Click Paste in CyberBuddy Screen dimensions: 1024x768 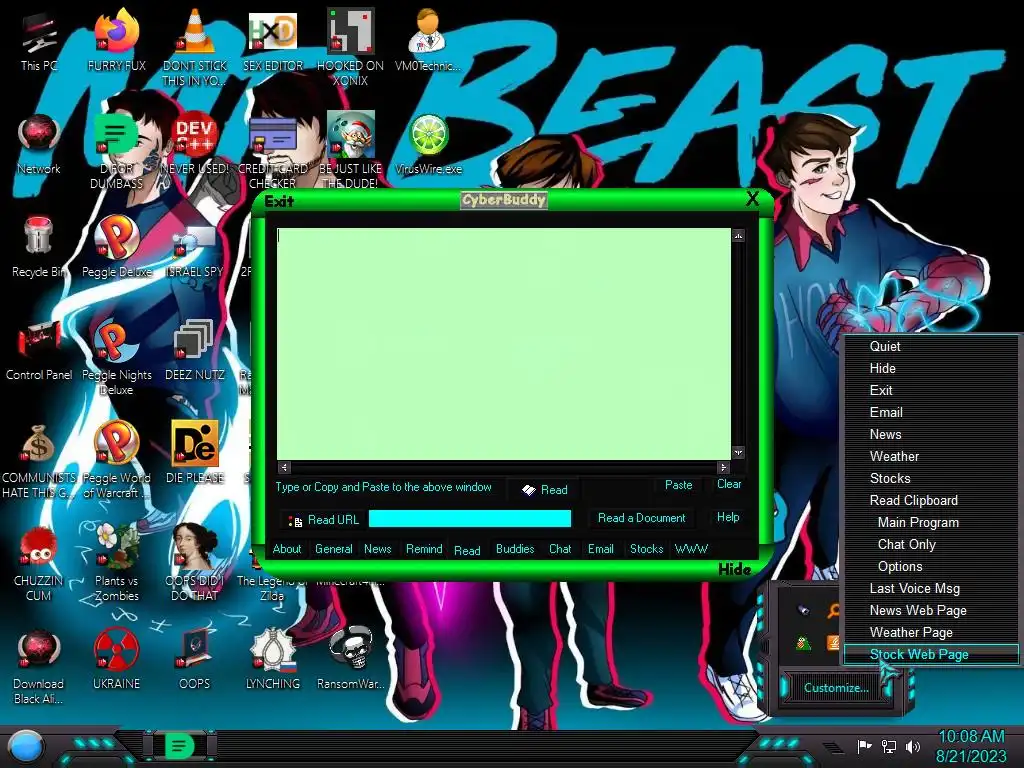coord(679,485)
